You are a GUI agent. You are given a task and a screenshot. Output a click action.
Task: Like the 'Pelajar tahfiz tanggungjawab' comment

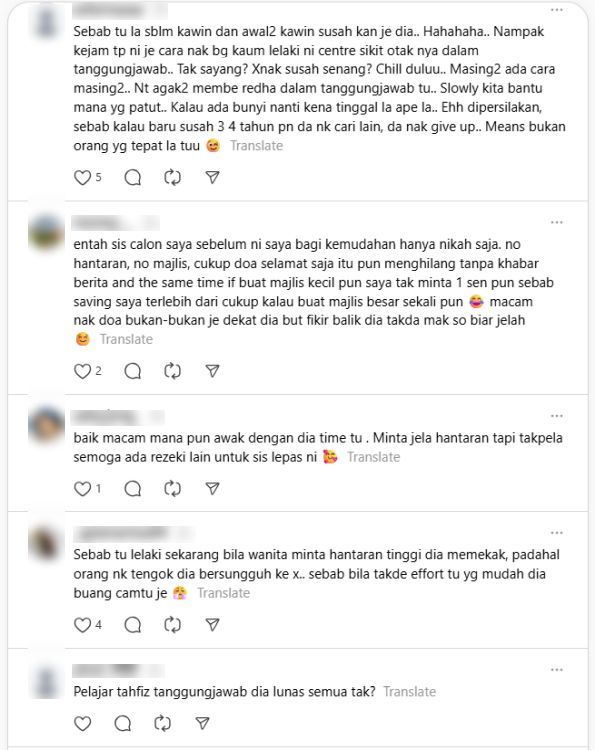(82, 723)
